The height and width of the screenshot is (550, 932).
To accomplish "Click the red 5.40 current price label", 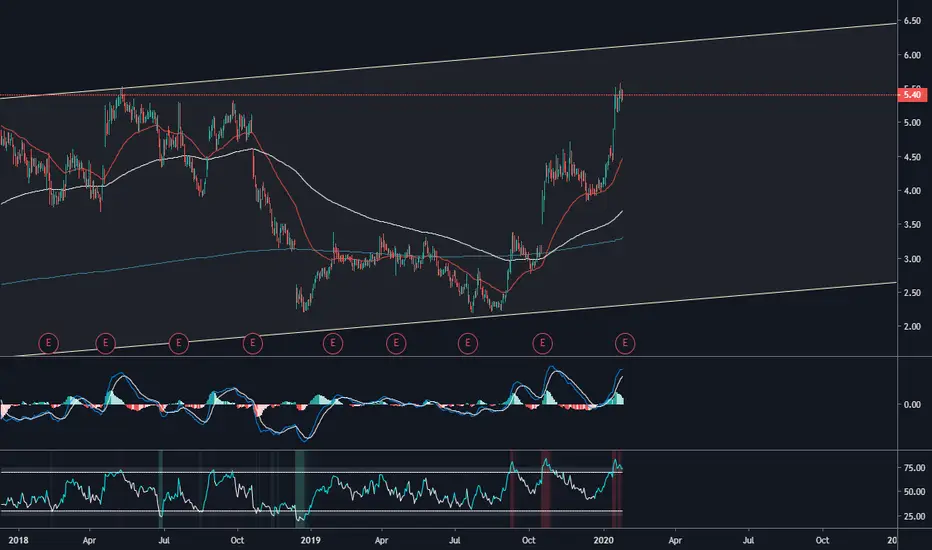I will tap(912, 95).
